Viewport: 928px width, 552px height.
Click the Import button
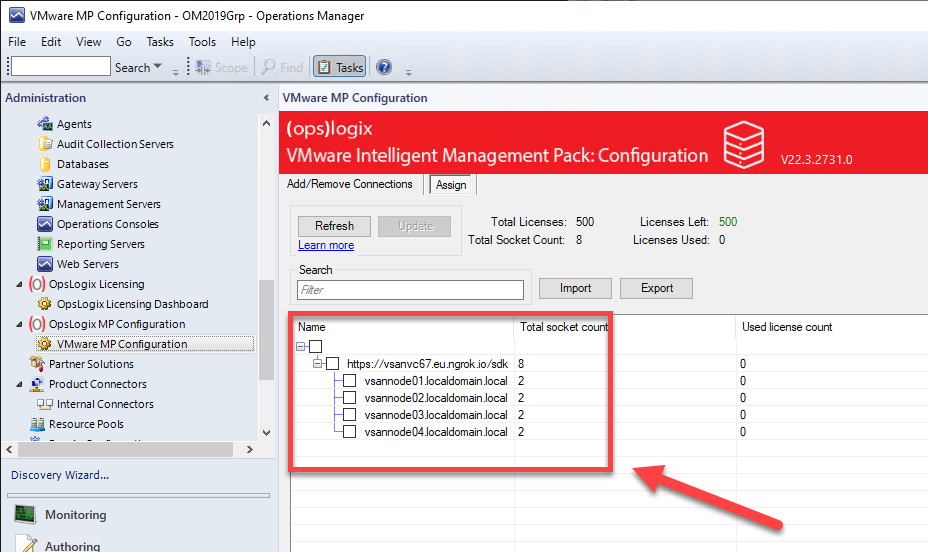click(575, 288)
